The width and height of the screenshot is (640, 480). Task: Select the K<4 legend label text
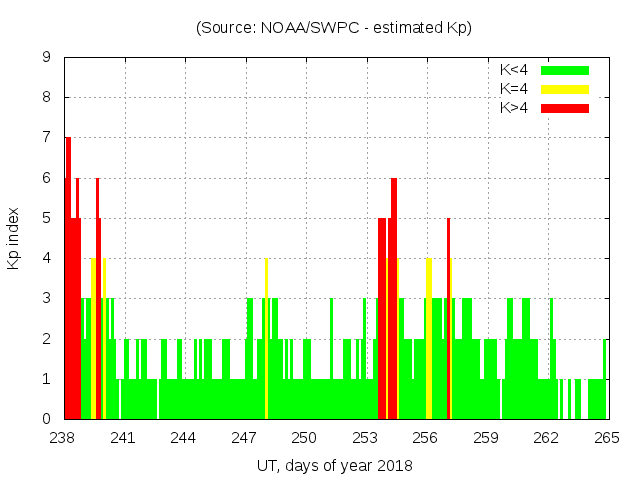pos(515,70)
